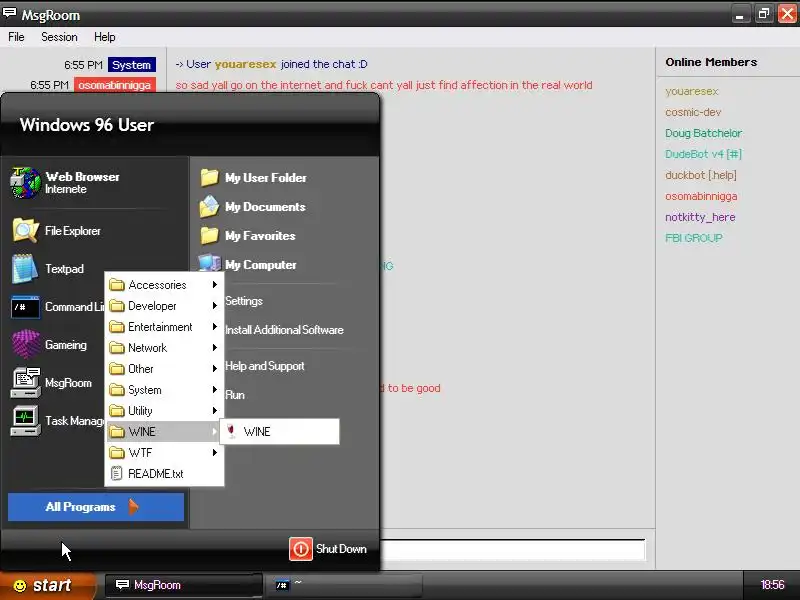Click the smiley start button
Screen dimensions: 800x600
coord(47,585)
